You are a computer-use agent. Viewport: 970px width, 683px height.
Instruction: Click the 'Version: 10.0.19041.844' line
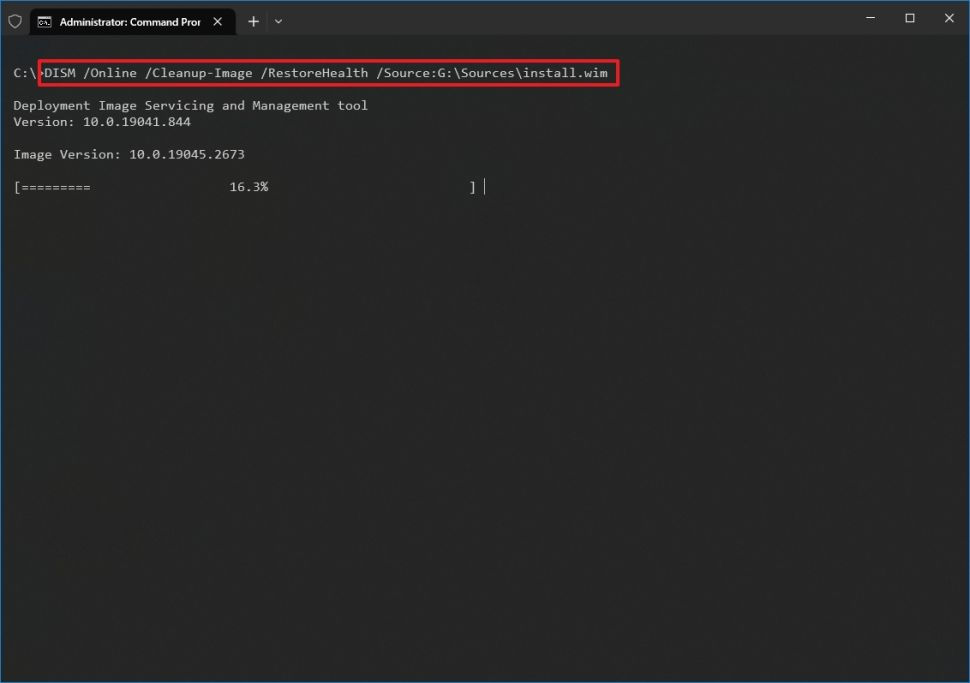pos(102,122)
